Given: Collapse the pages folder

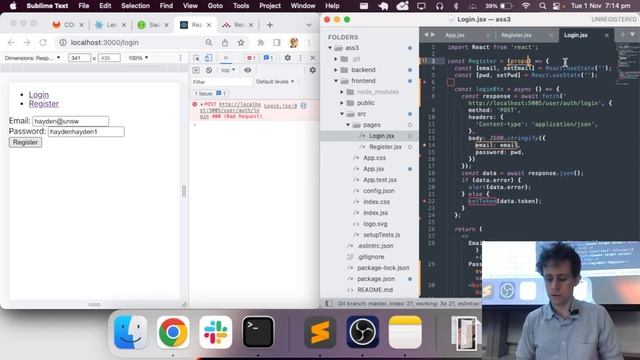Looking at the screenshot, I should 348,125.
